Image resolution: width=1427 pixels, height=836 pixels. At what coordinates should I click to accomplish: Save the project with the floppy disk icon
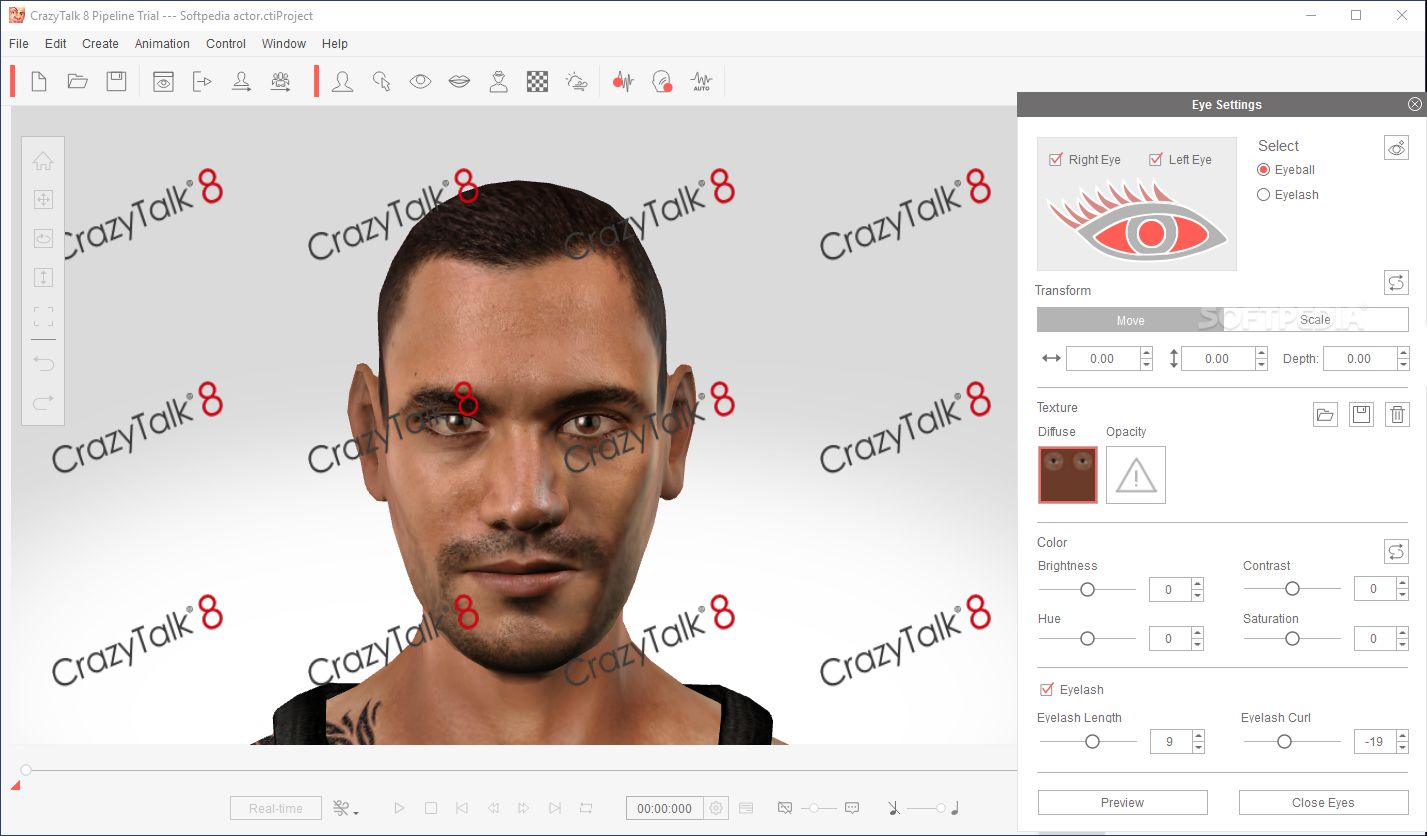(117, 82)
